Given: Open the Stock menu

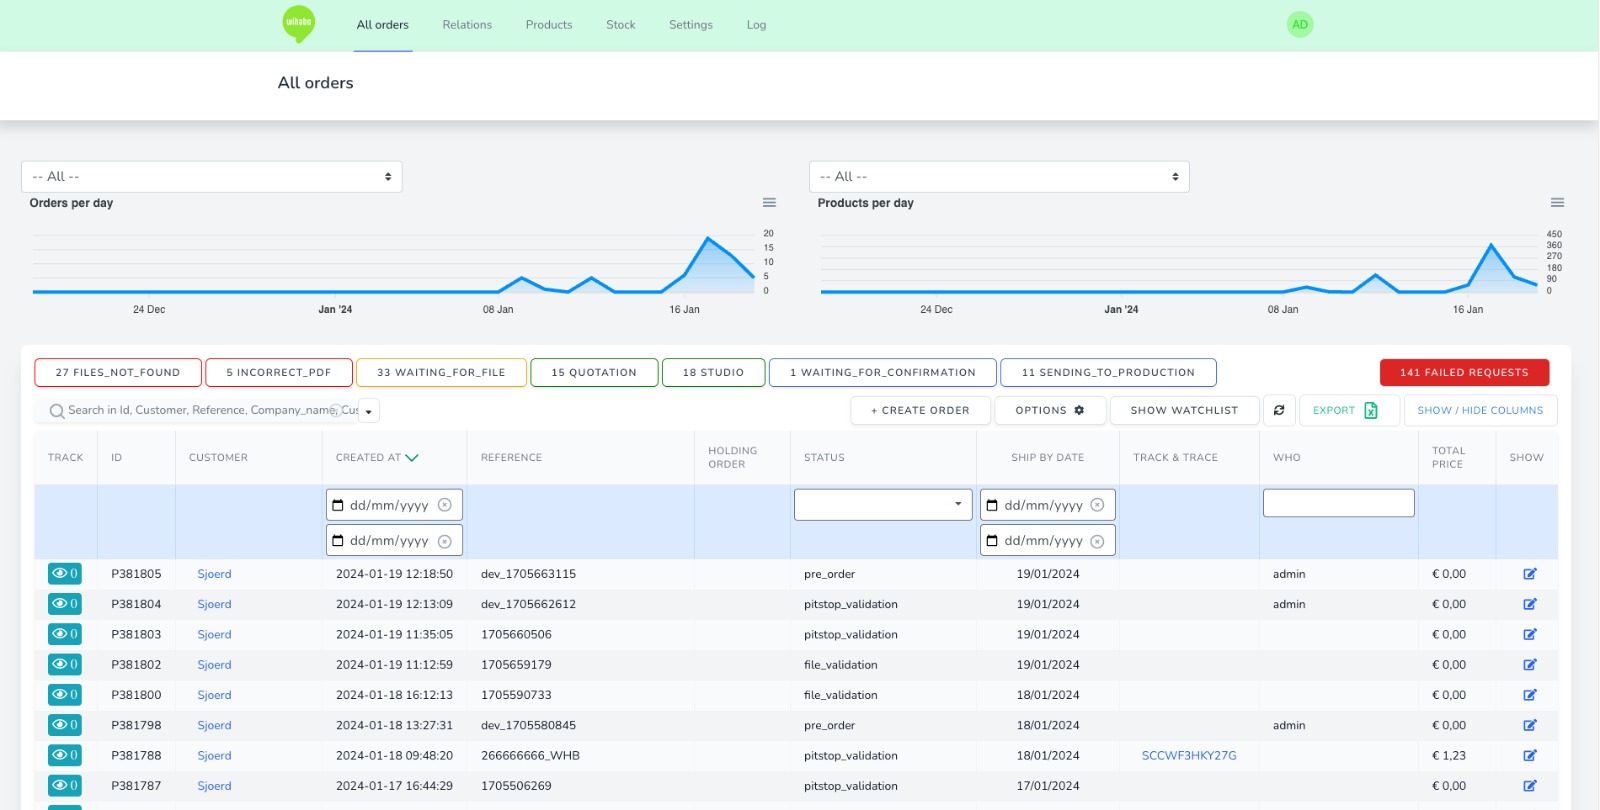Looking at the screenshot, I should (620, 25).
